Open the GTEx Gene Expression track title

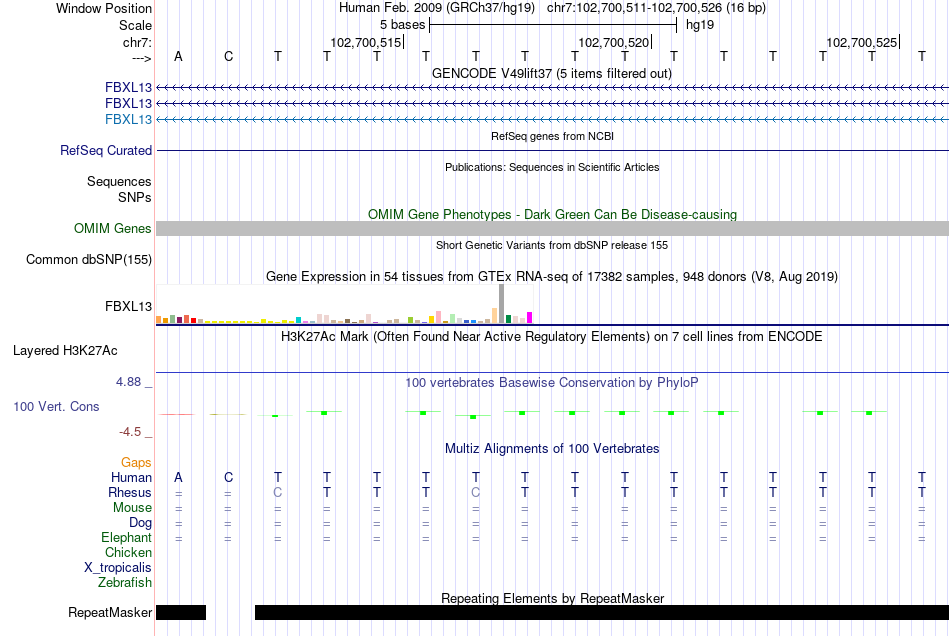pyautogui.click(x=552, y=277)
